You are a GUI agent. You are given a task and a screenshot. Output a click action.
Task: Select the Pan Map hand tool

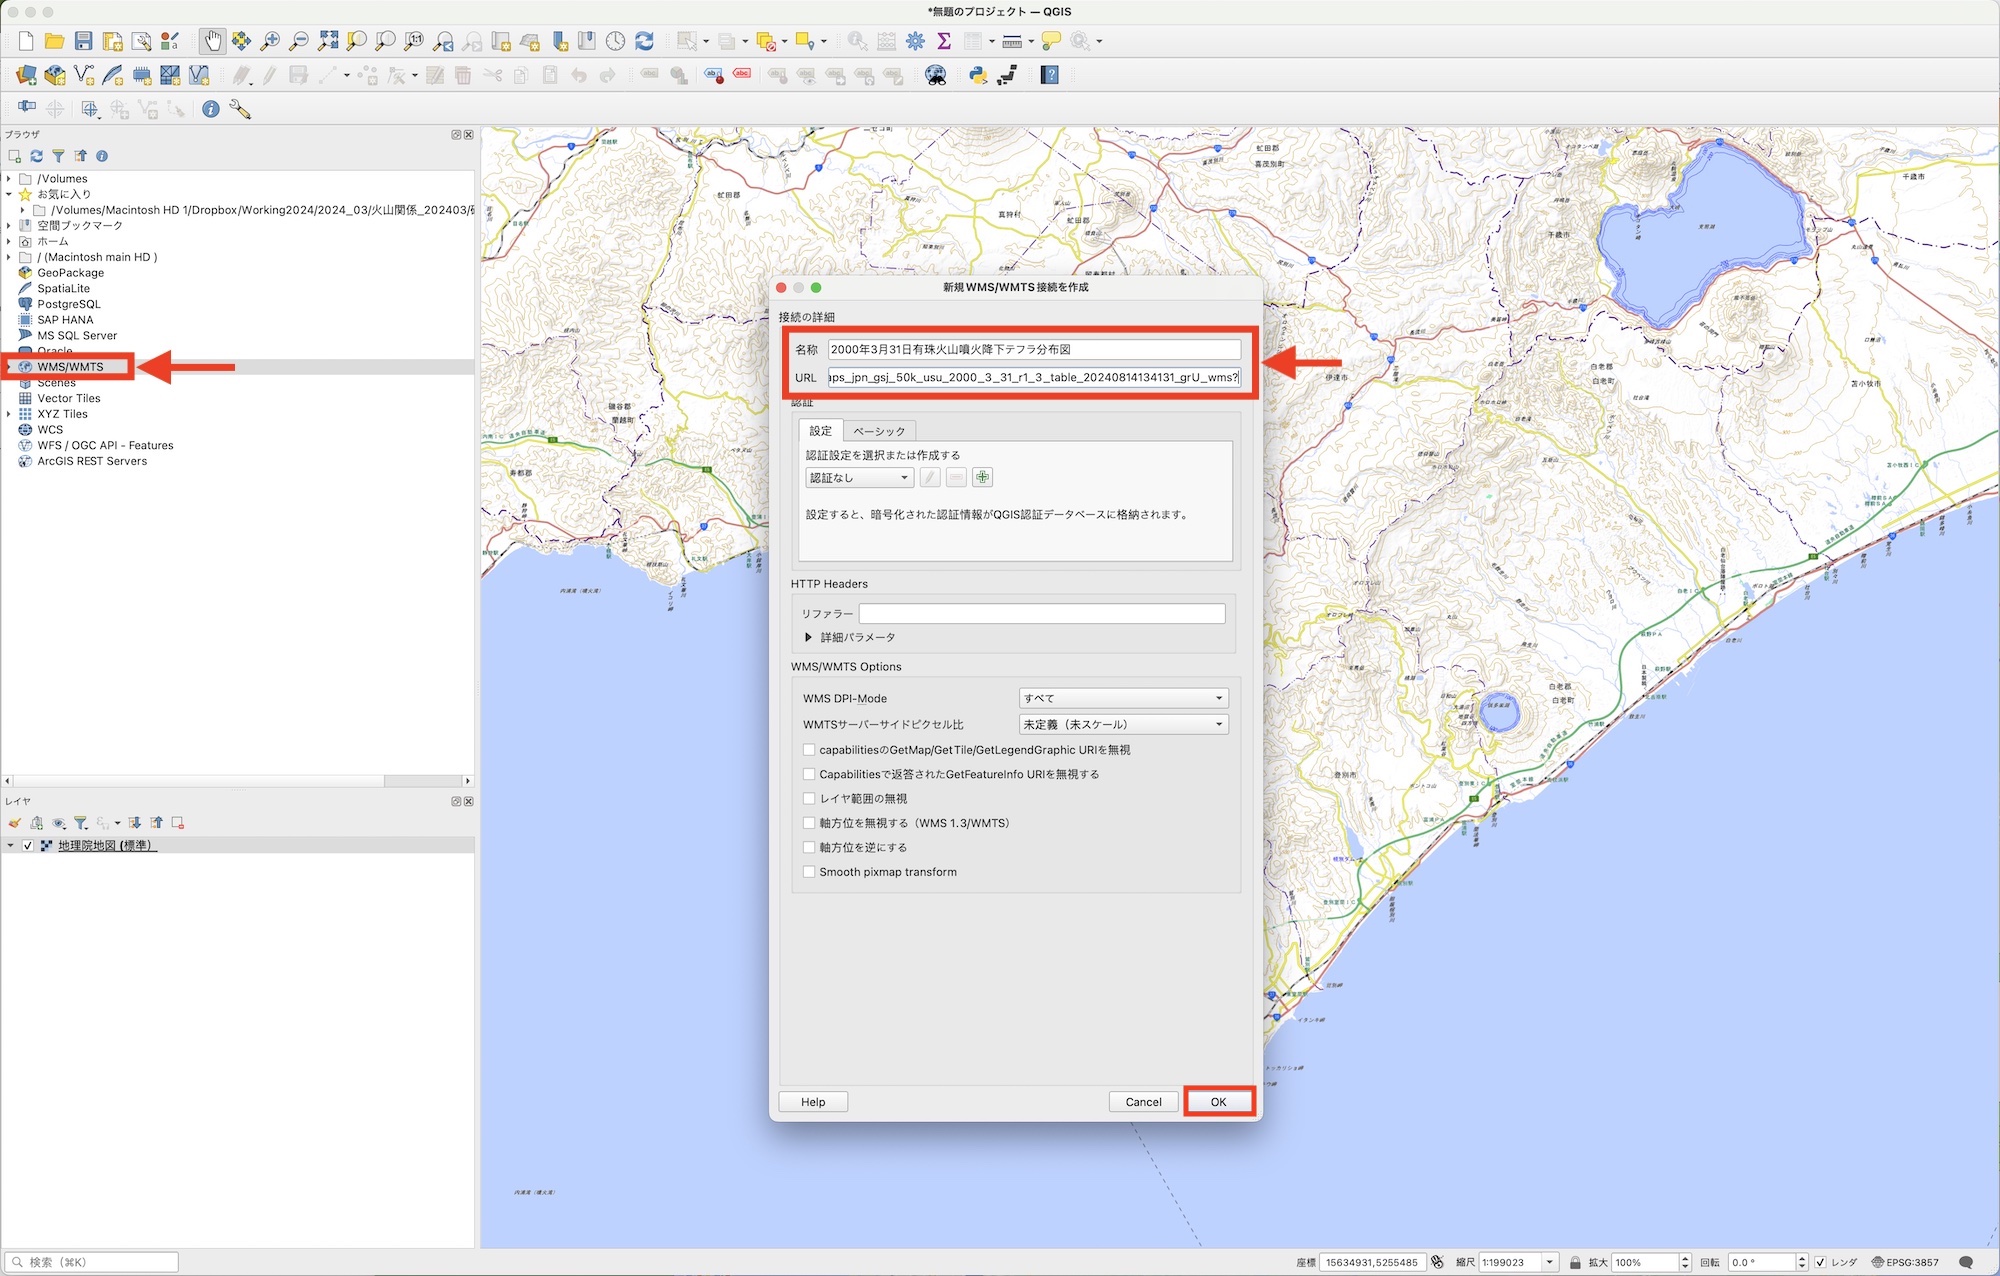(212, 41)
